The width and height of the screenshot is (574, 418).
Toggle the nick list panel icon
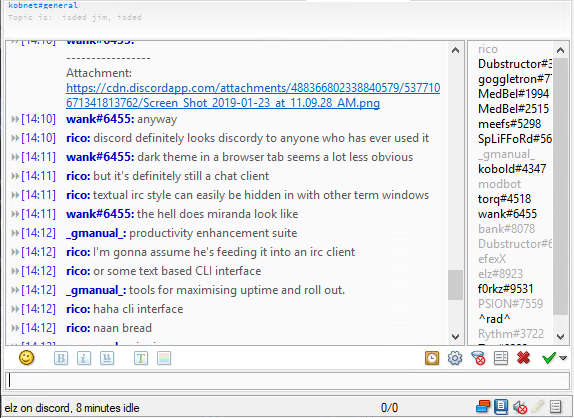pyautogui.click(x=500, y=358)
